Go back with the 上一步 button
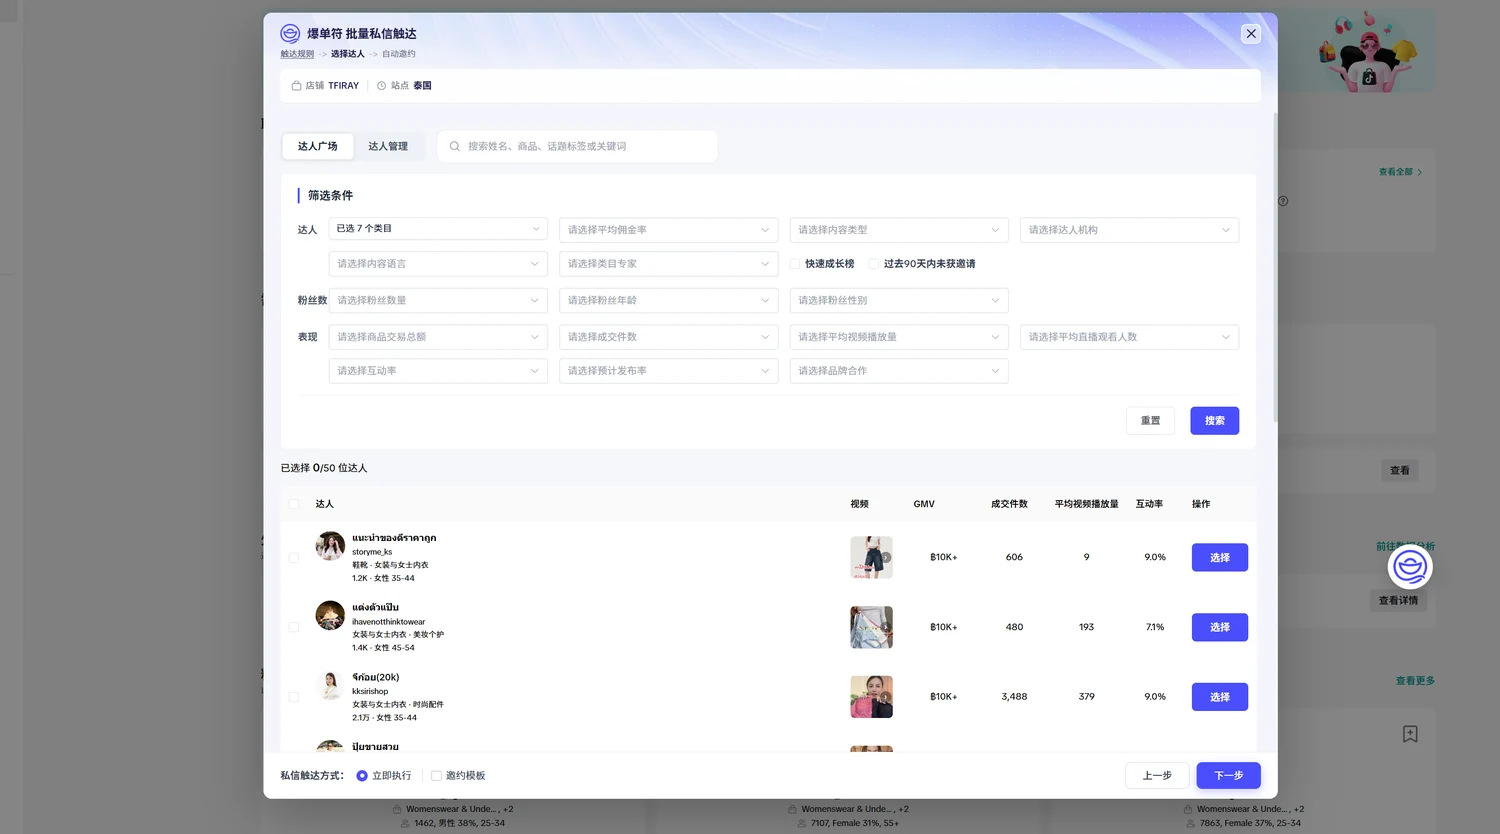 1157,776
